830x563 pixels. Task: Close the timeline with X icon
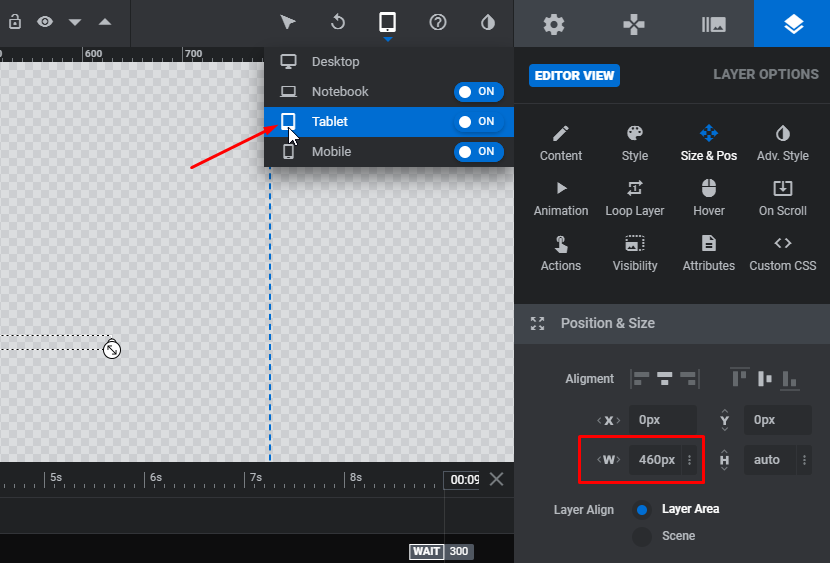[x=497, y=479]
